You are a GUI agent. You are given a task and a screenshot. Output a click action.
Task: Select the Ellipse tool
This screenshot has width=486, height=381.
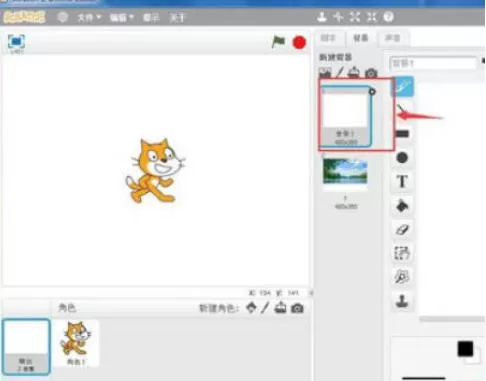coord(402,158)
